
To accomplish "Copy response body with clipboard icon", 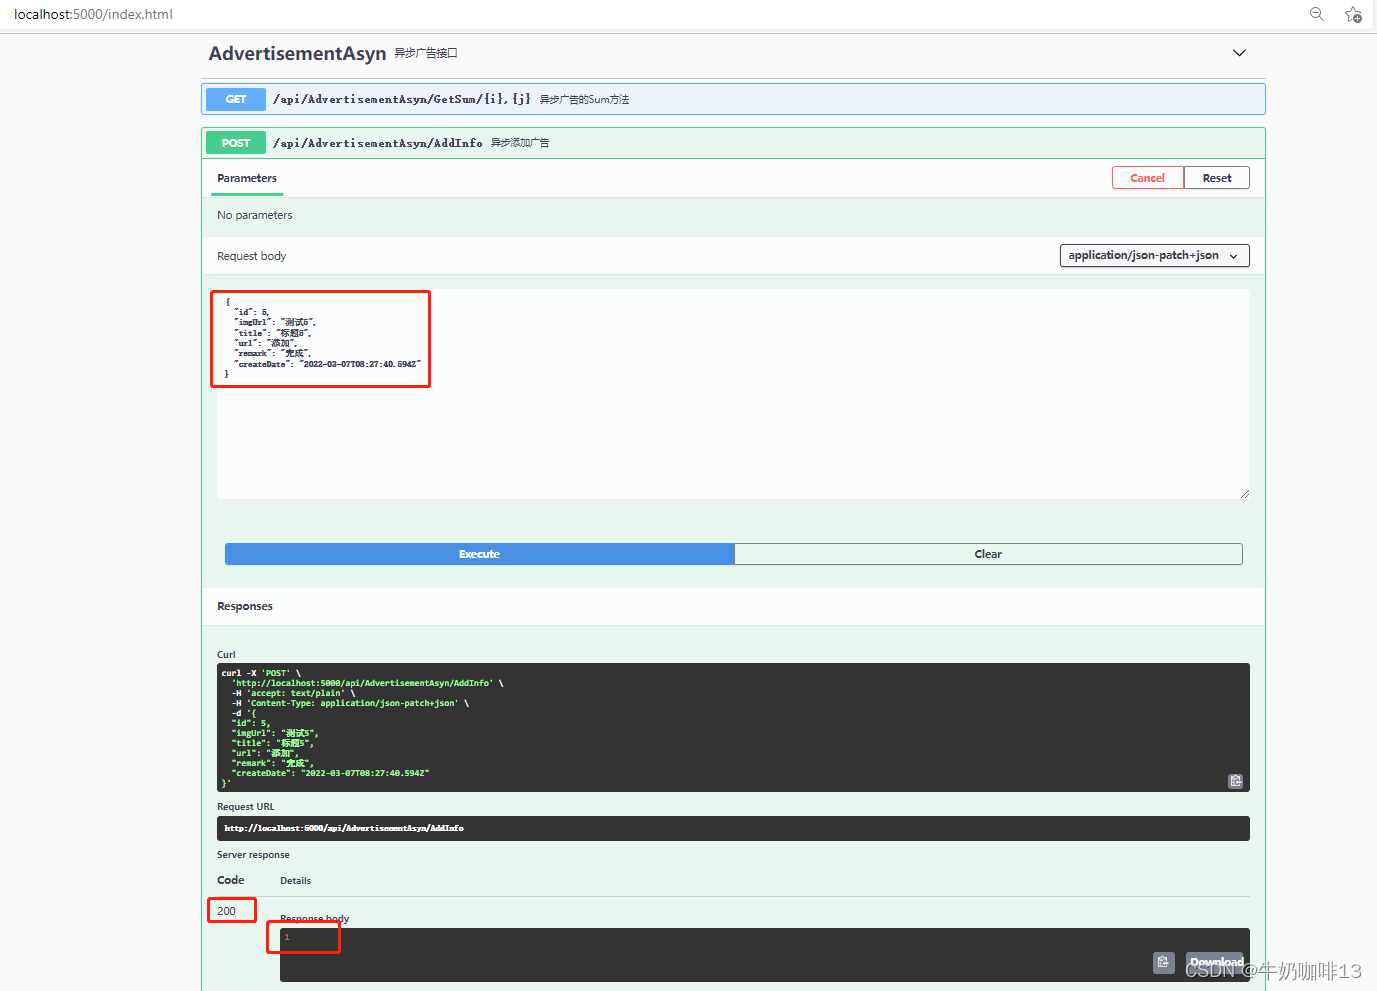I will (1163, 962).
